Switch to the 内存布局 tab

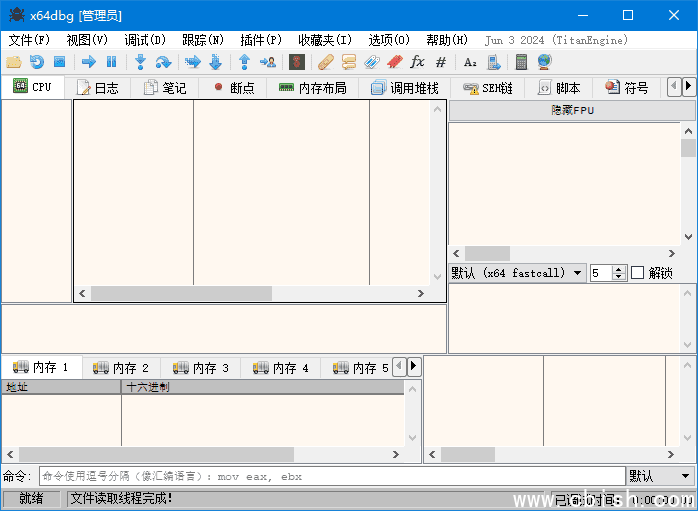[312, 88]
